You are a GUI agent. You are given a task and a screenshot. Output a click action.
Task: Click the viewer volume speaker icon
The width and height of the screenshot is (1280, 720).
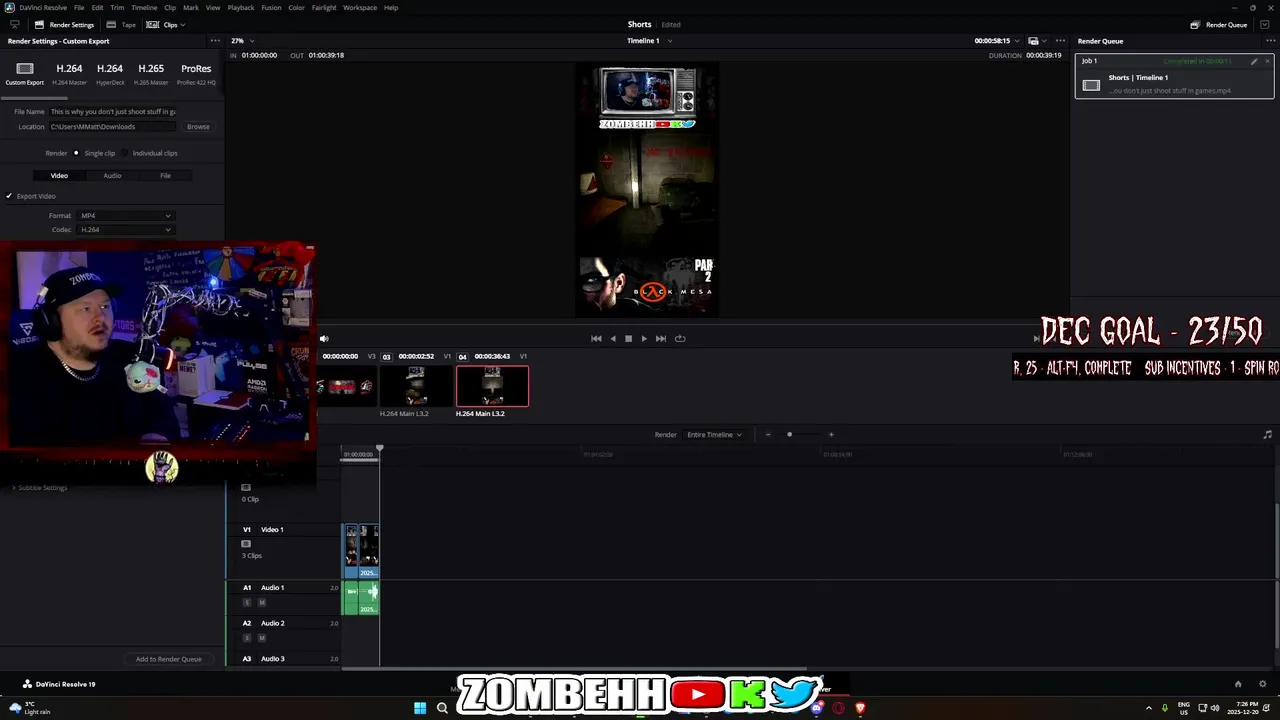pyautogui.click(x=324, y=338)
